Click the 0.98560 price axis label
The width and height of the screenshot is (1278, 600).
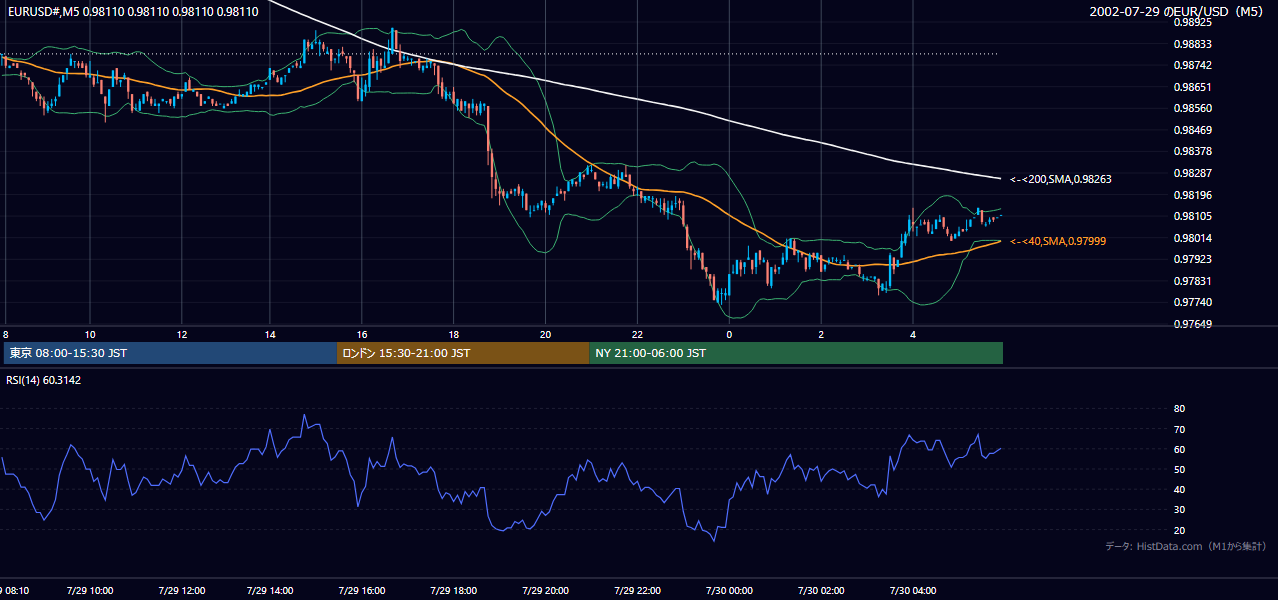coord(1192,108)
